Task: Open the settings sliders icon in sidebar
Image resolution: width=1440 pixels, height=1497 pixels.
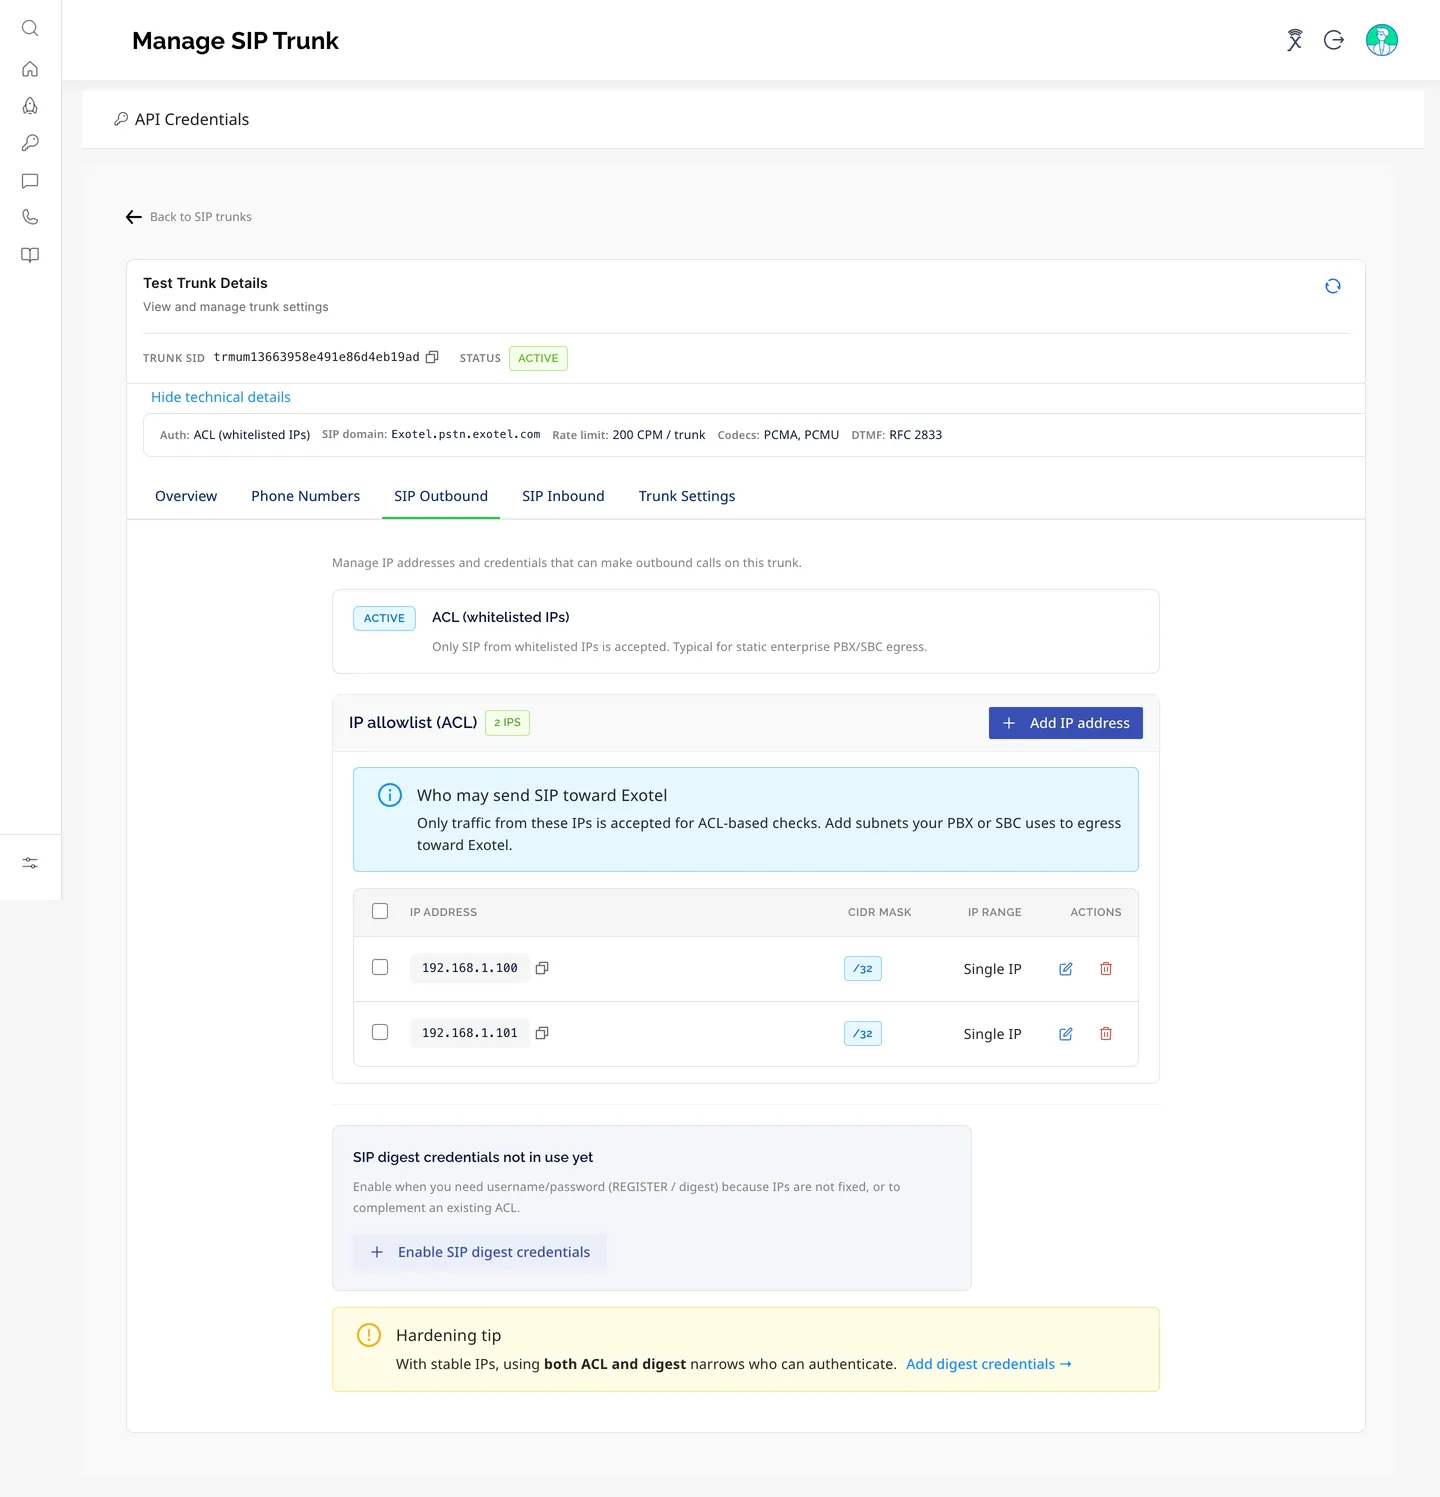Action: [30, 863]
